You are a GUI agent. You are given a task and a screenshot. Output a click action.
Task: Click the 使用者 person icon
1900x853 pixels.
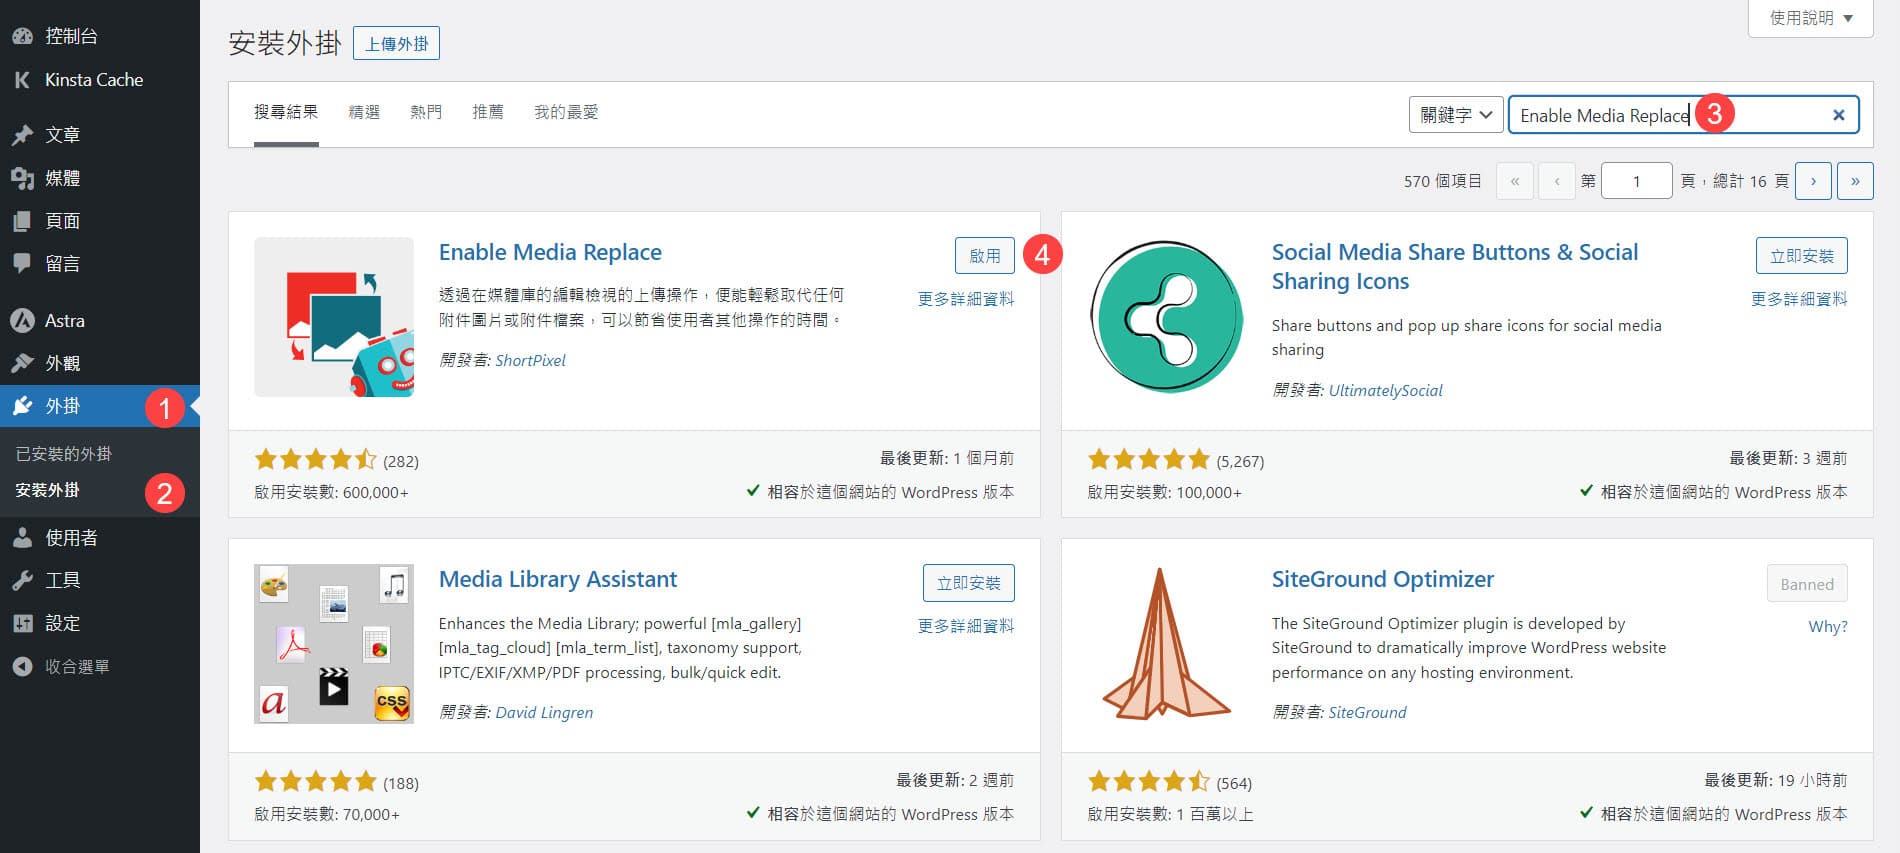coord(22,537)
